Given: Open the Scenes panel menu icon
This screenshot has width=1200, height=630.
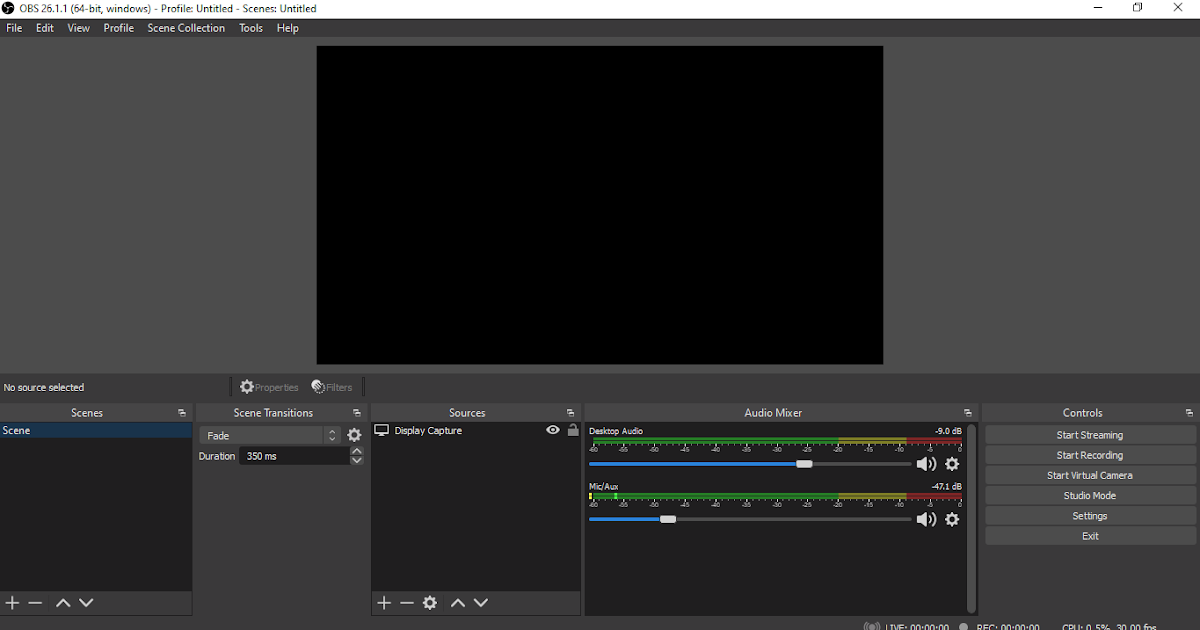Looking at the screenshot, I should [182, 412].
